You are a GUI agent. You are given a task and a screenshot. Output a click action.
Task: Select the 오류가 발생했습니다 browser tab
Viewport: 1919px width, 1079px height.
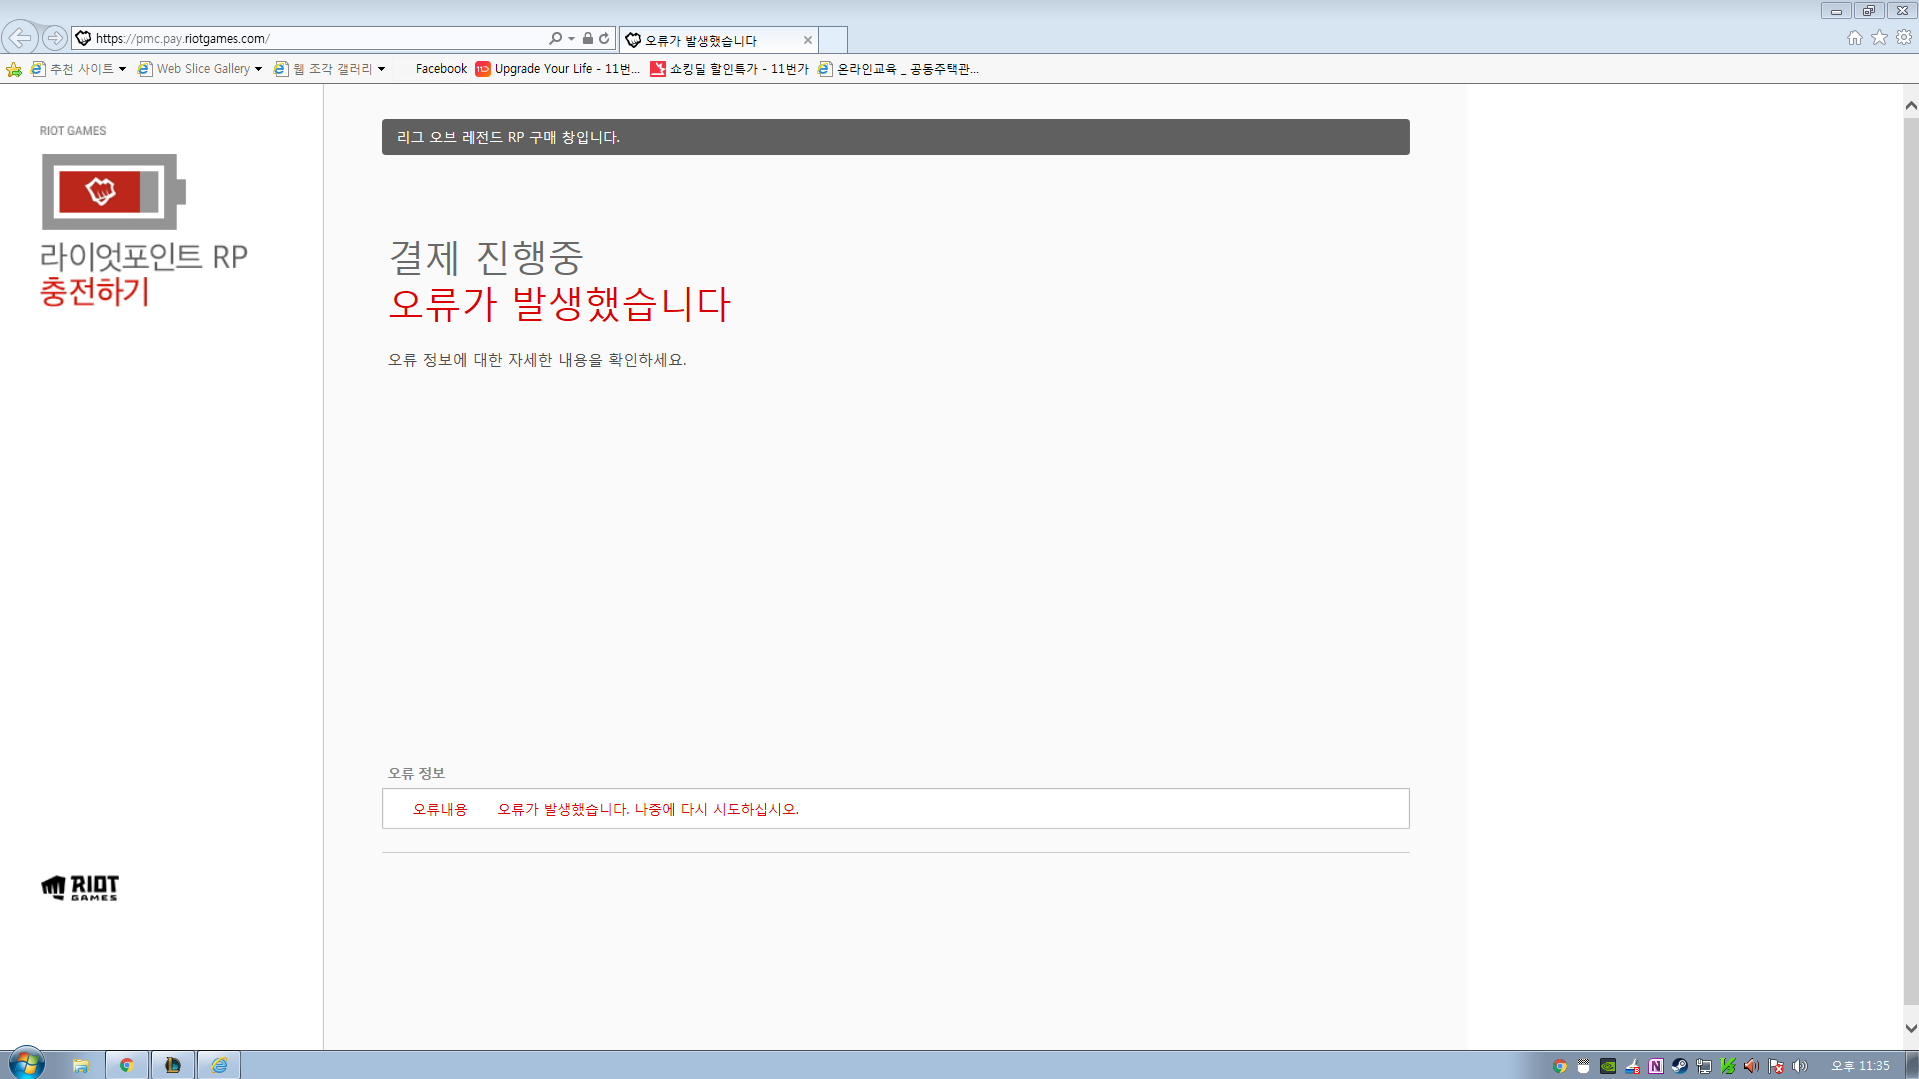click(x=710, y=40)
